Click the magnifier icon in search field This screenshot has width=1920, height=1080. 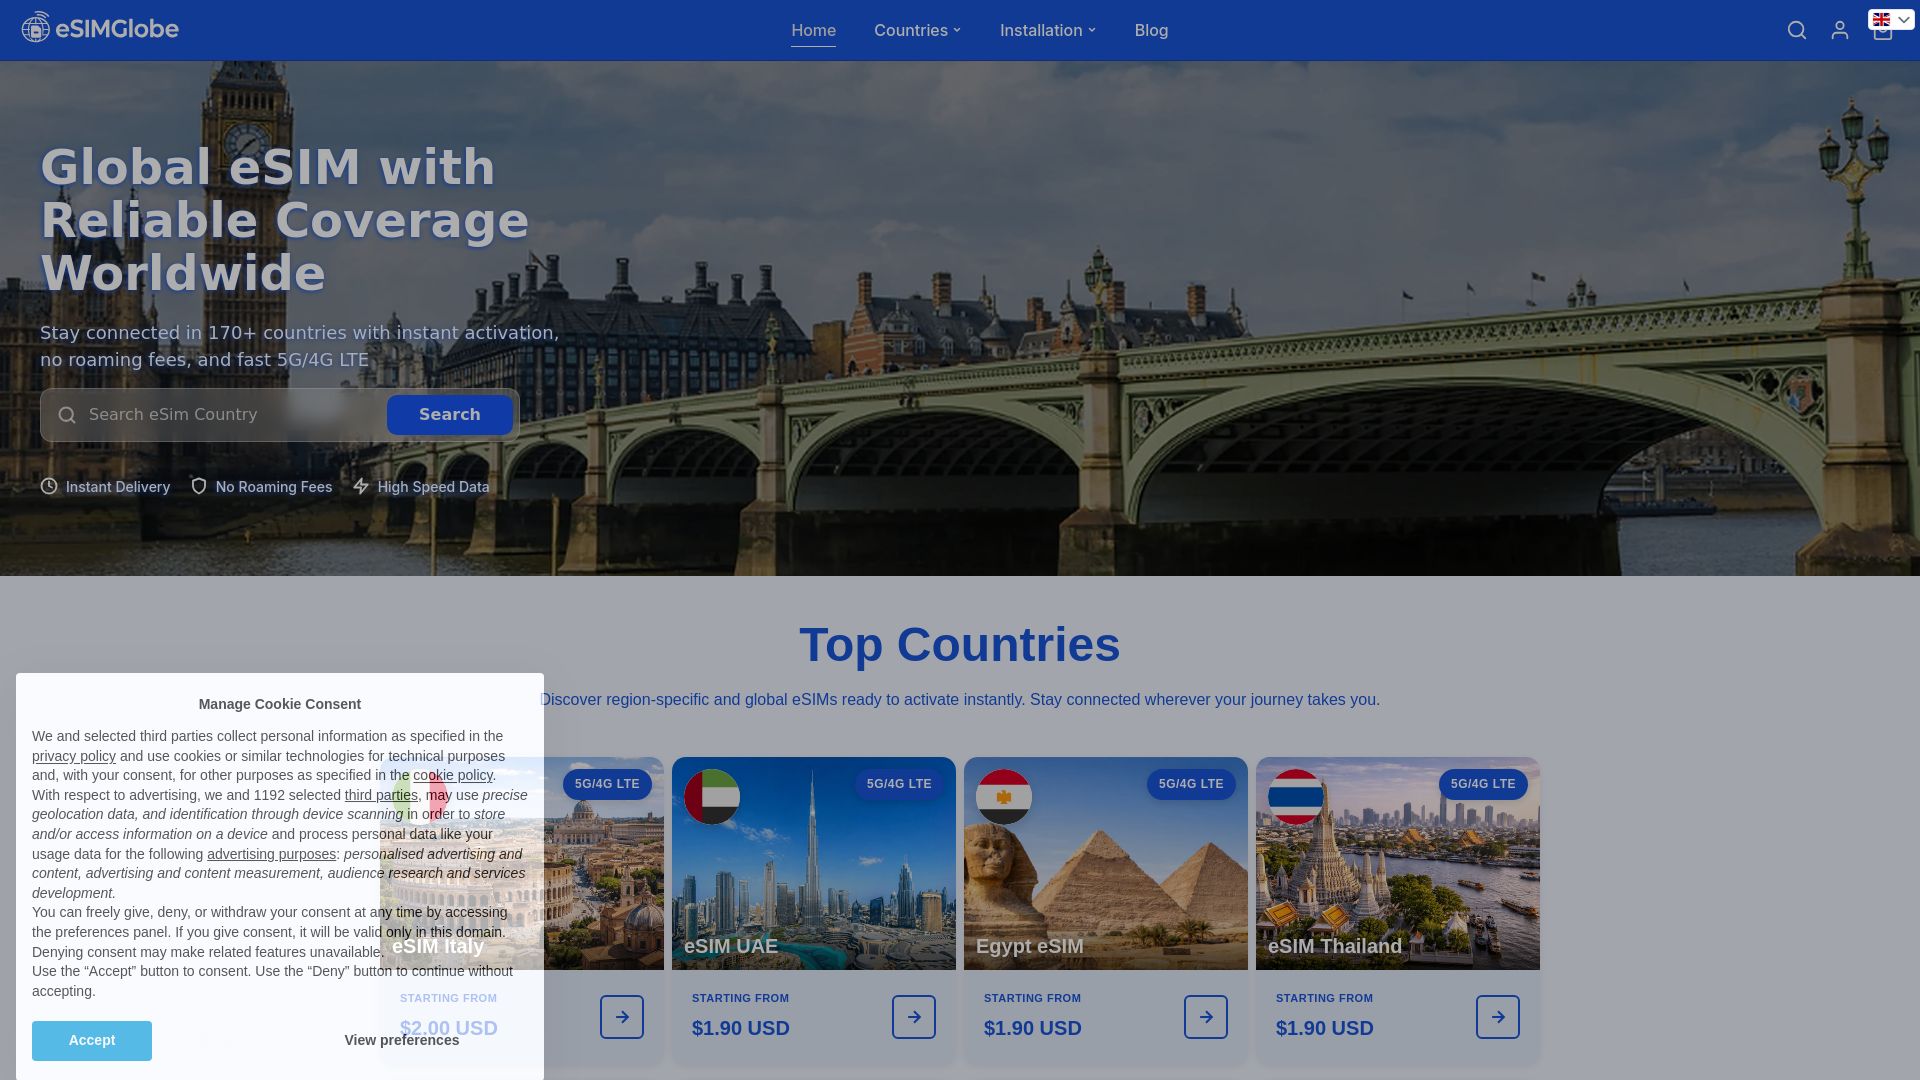point(67,415)
